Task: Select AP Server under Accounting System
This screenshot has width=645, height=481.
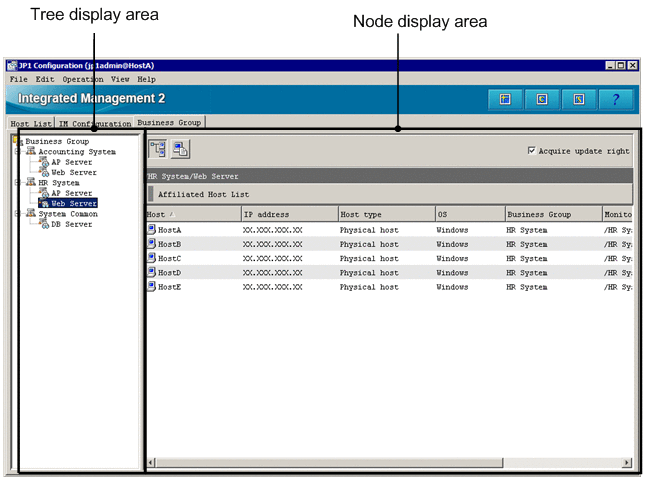Action: [x=71, y=162]
